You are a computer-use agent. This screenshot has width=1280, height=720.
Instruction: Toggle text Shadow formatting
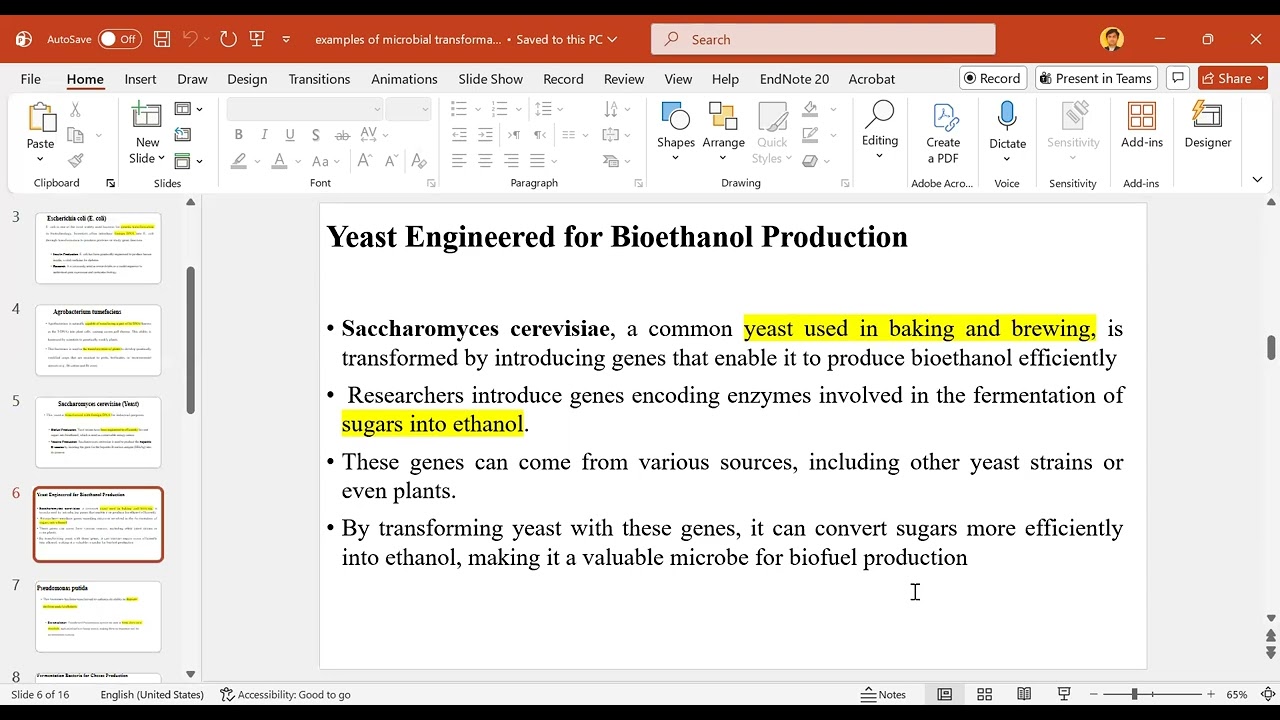(x=316, y=135)
